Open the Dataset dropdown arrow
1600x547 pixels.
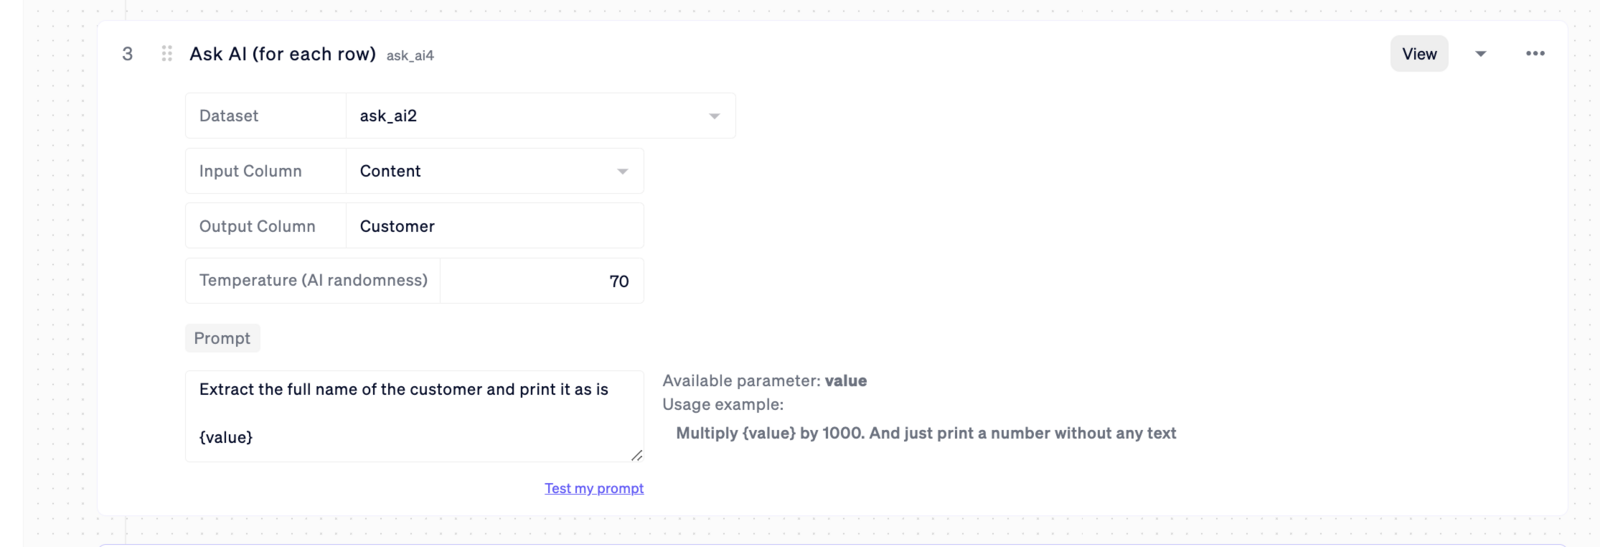pyautogui.click(x=714, y=116)
